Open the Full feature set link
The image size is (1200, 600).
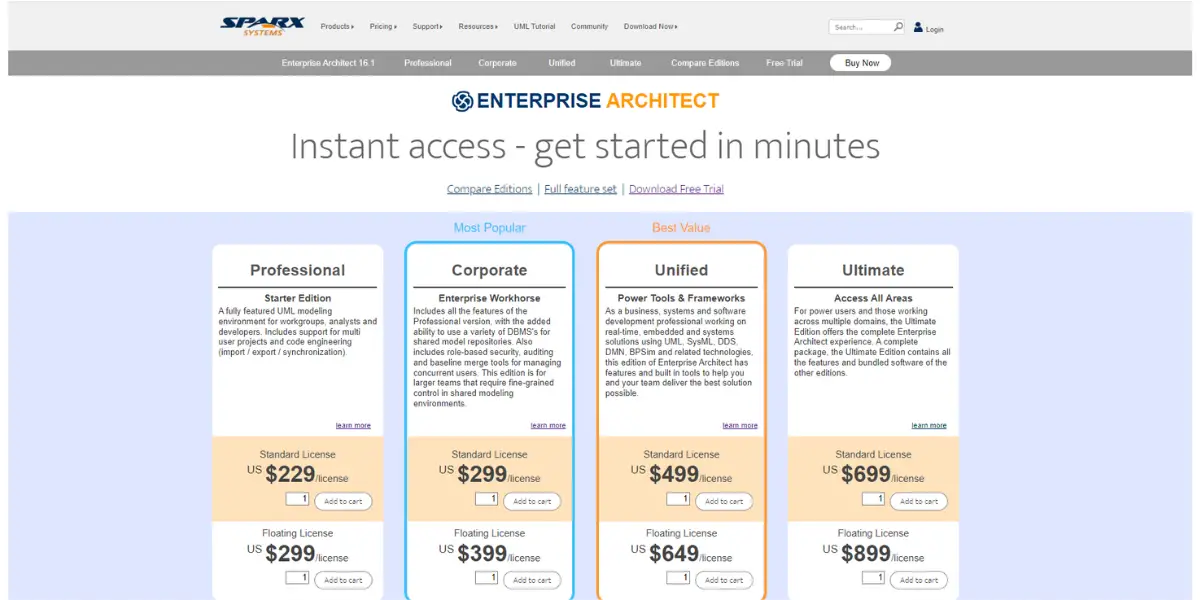point(580,189)
